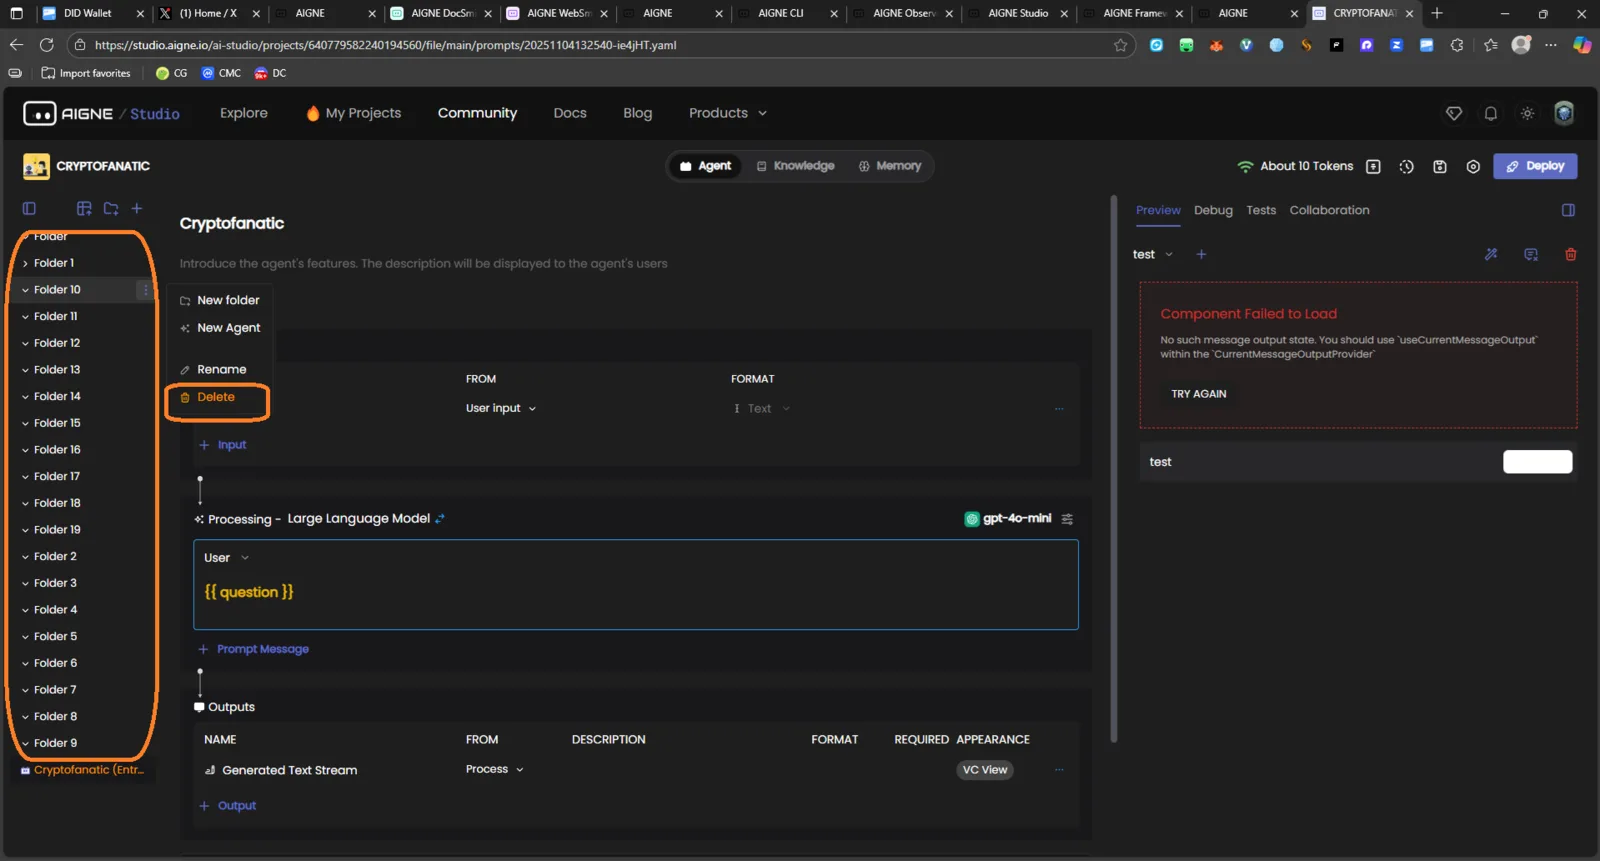Screen dimensions: 1600x861
Task: Click the diamond icon in AIGNE header
Action: pyautogui.click(x=1454, y=114)
